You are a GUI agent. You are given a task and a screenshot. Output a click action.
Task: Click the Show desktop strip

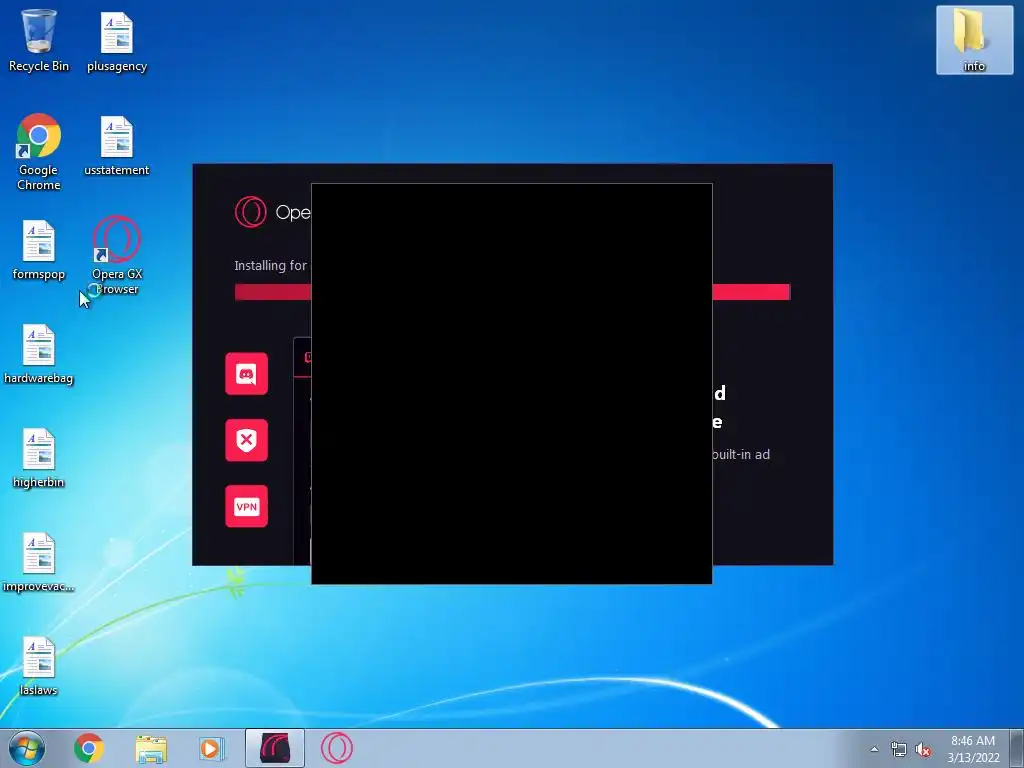(x=1017, y=748)
